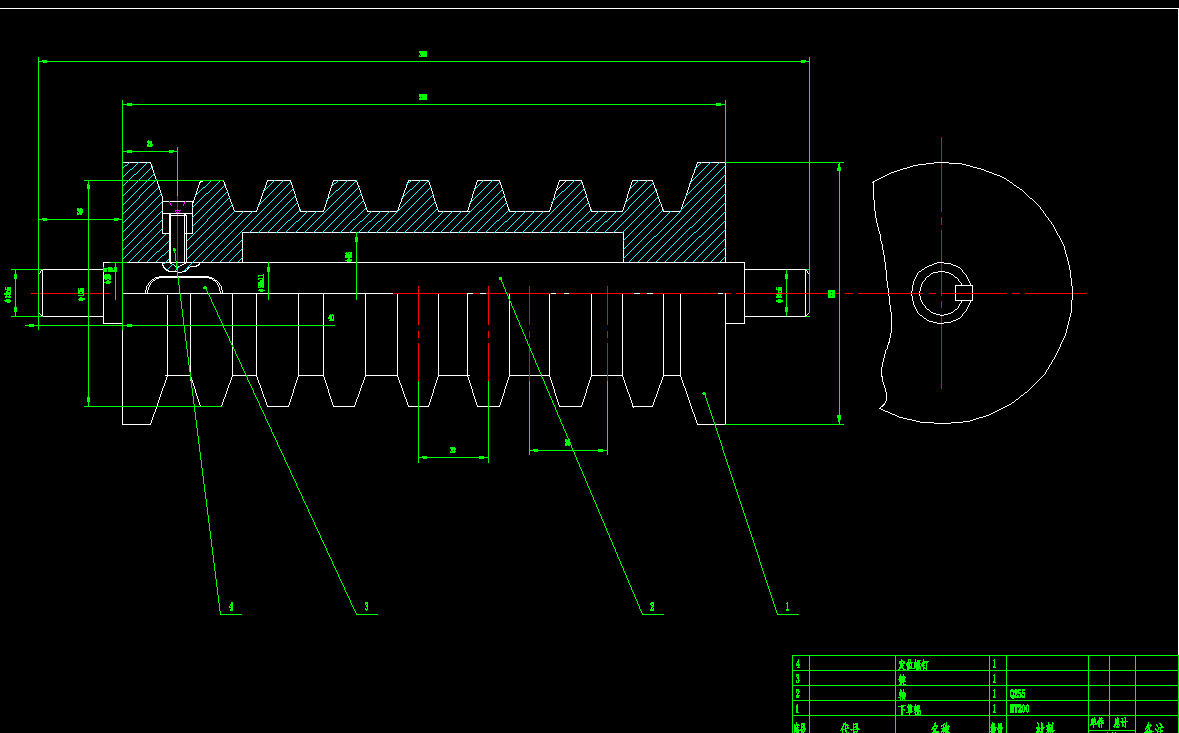The width and height of the screenshot is (1179, 733).
Task: Click the 单件 header cell in title block
Action: click(x=1098, y=723)
